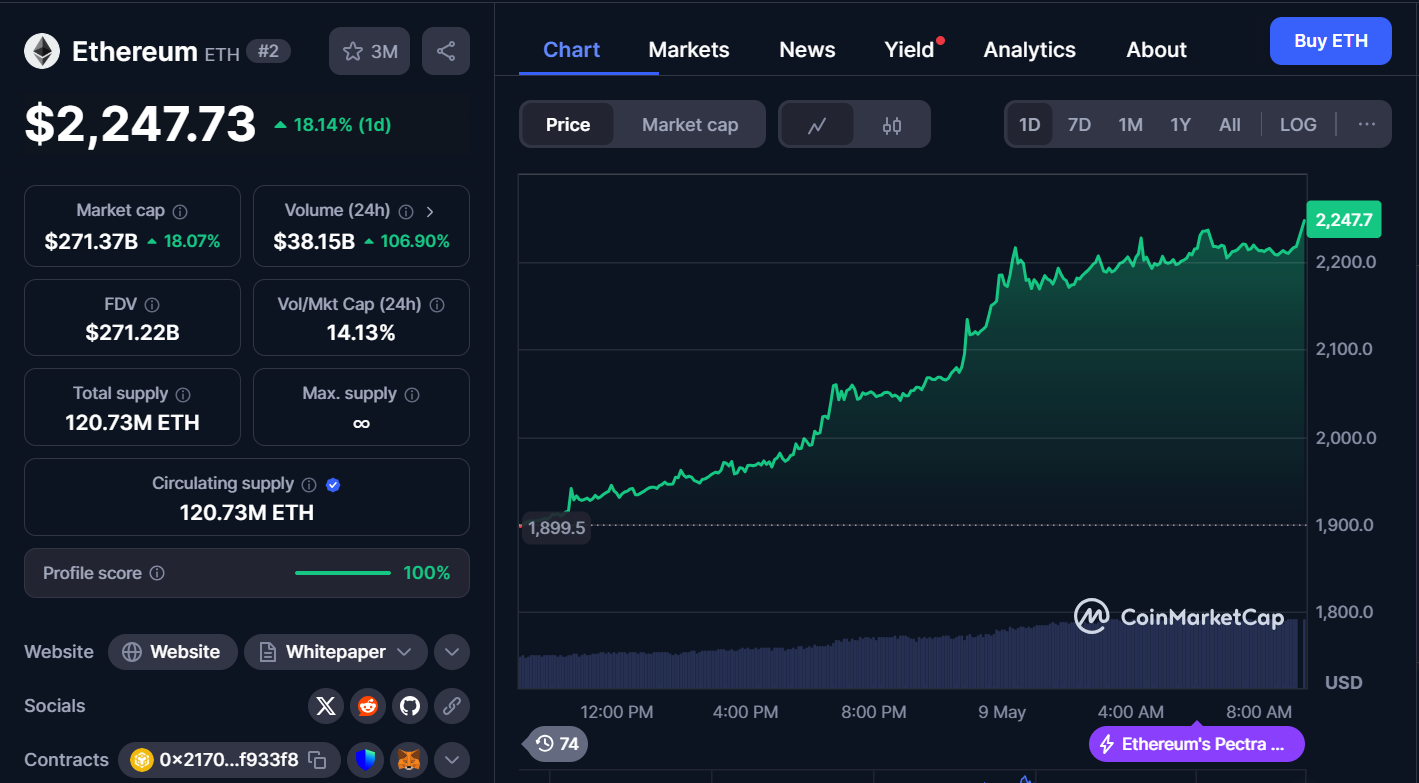
Task: Click the Buy ETH button
Action: pyautogui.click(x=1331, y=41)
